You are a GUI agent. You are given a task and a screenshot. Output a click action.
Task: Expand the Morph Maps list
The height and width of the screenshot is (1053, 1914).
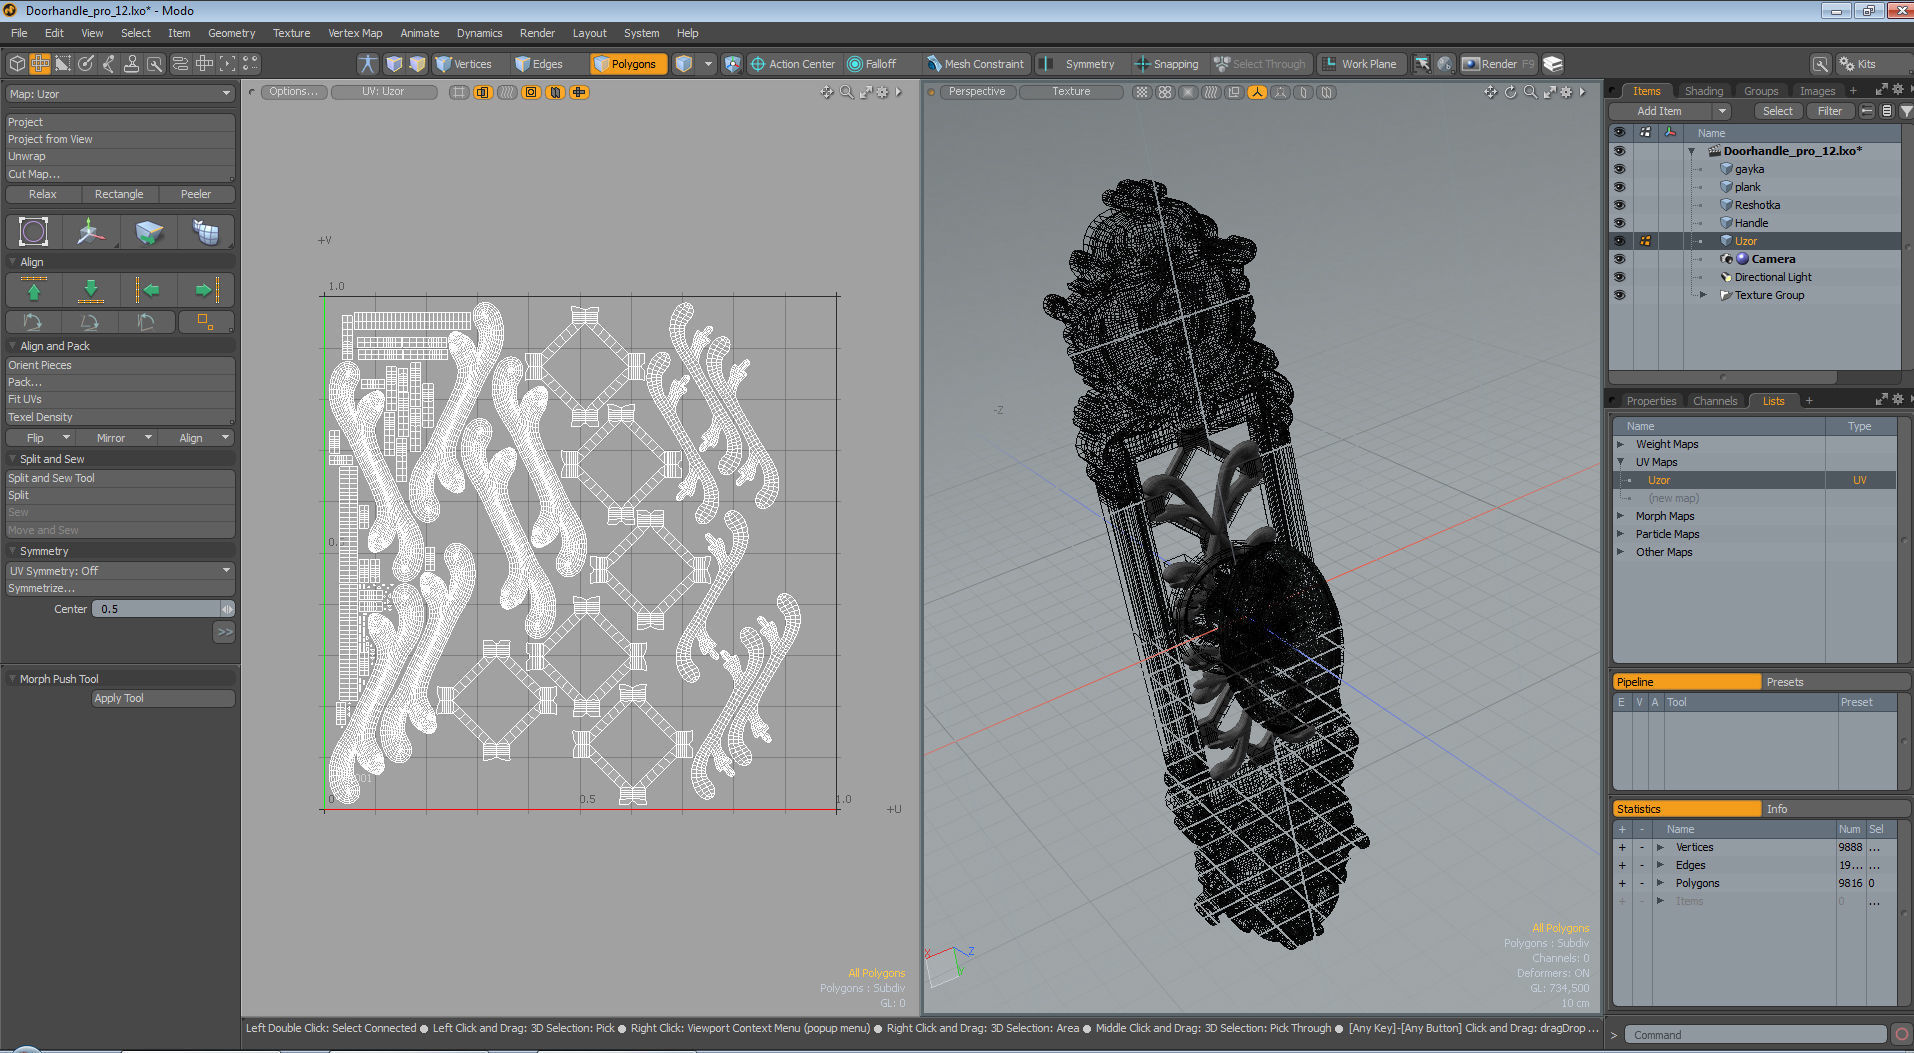pyautogui.click(x=1621, y=516)
